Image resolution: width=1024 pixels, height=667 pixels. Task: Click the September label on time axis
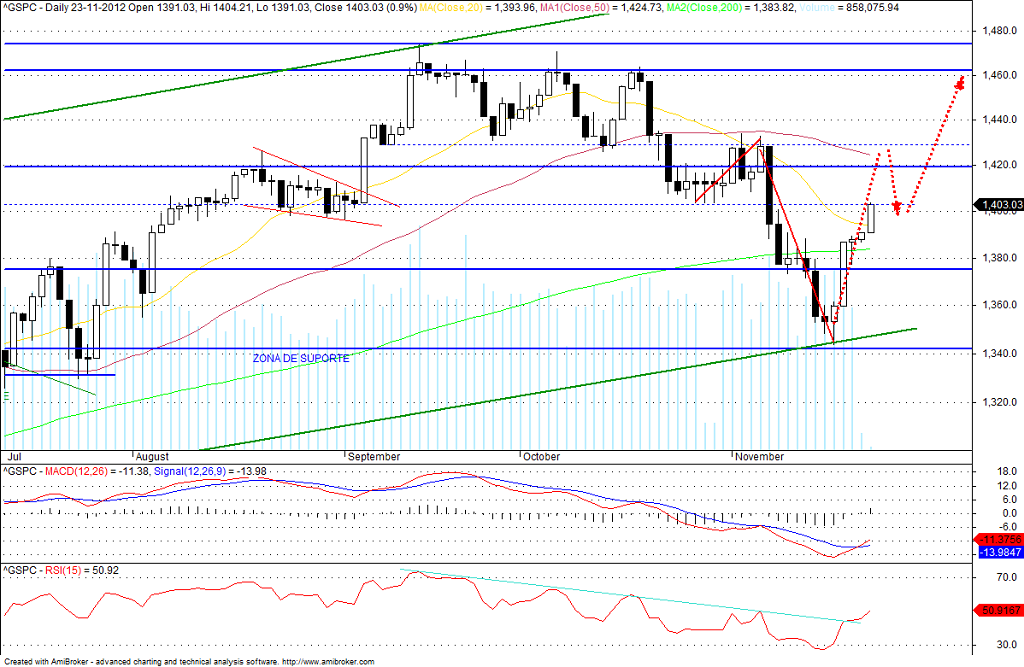click(374, 457)
